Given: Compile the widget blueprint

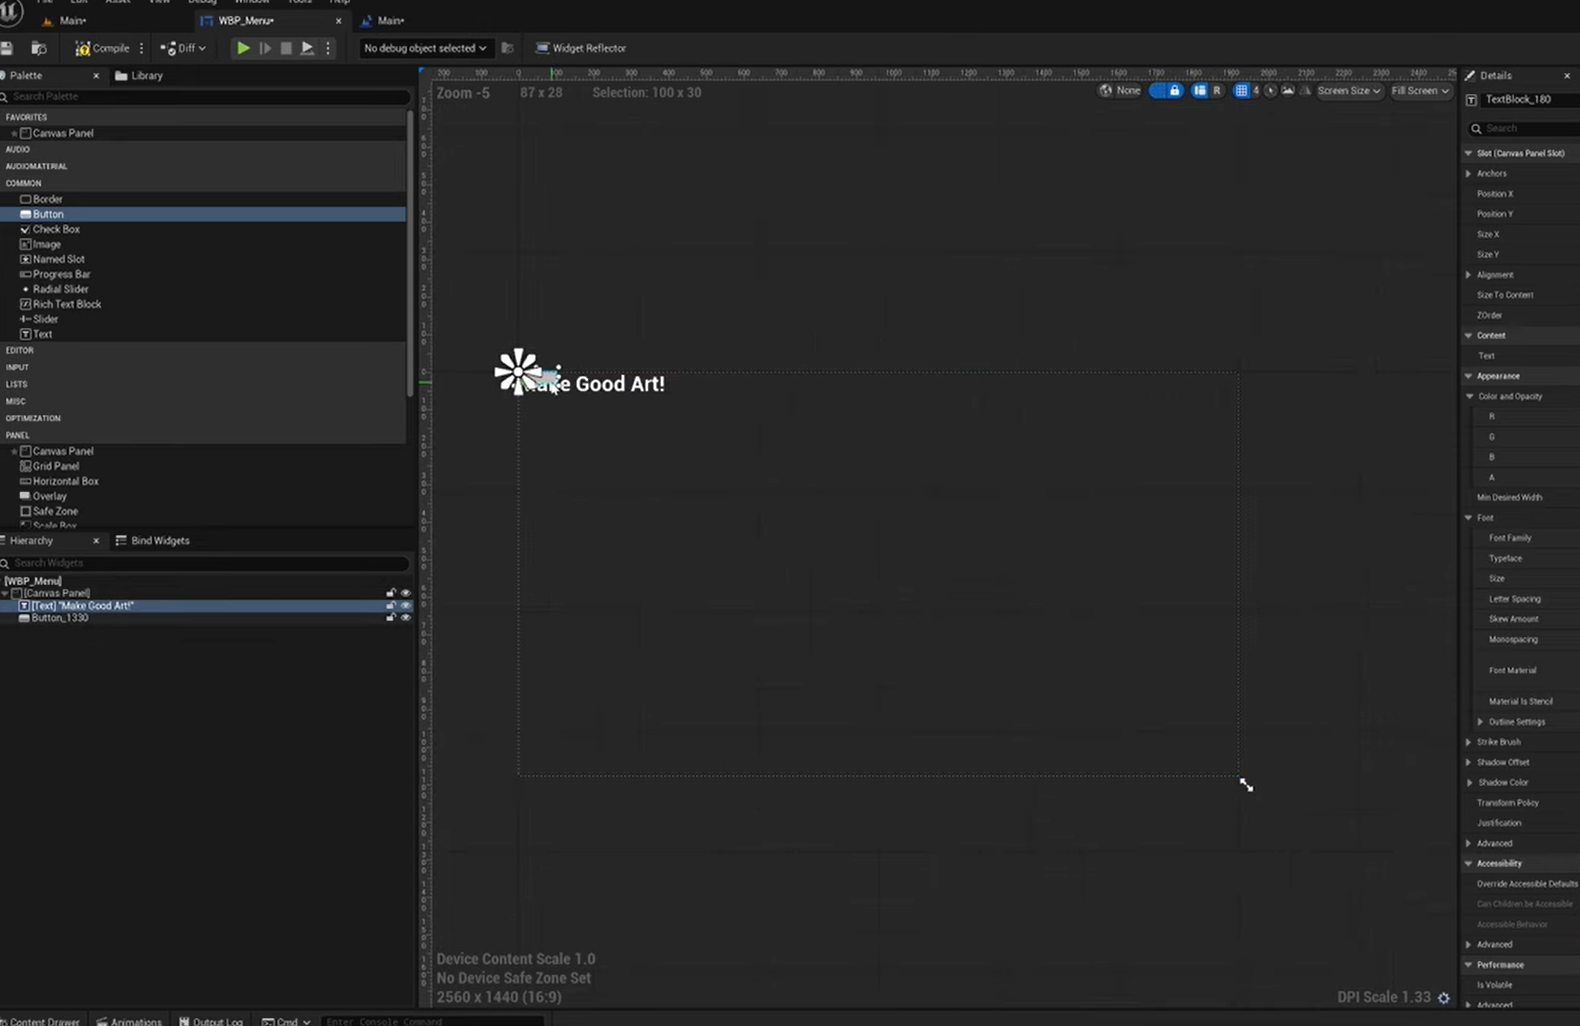Looking at the screenshot, I should [102, 48].
